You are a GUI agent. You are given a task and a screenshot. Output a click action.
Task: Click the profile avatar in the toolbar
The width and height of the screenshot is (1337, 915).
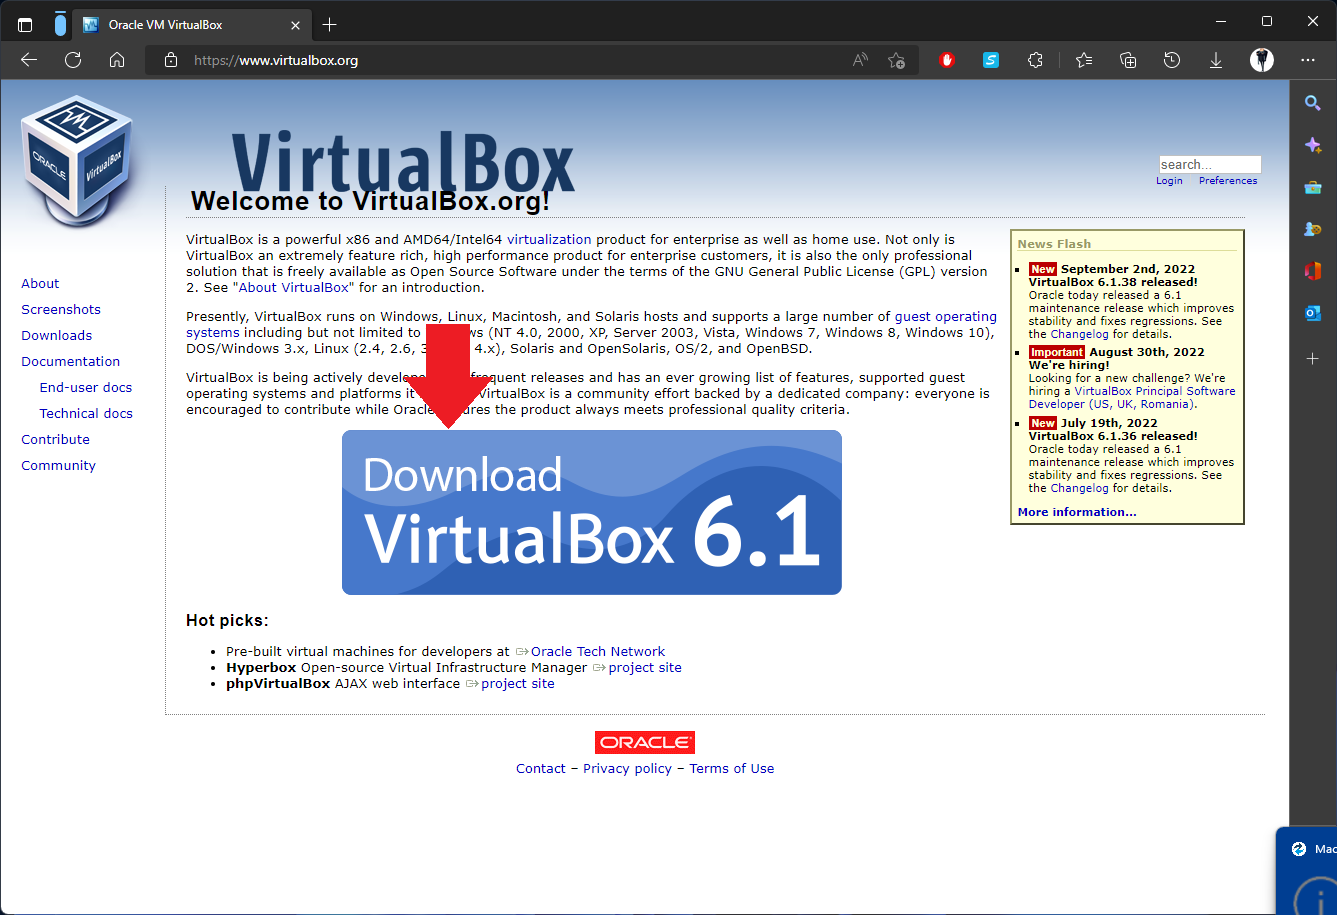(1261, 60)
